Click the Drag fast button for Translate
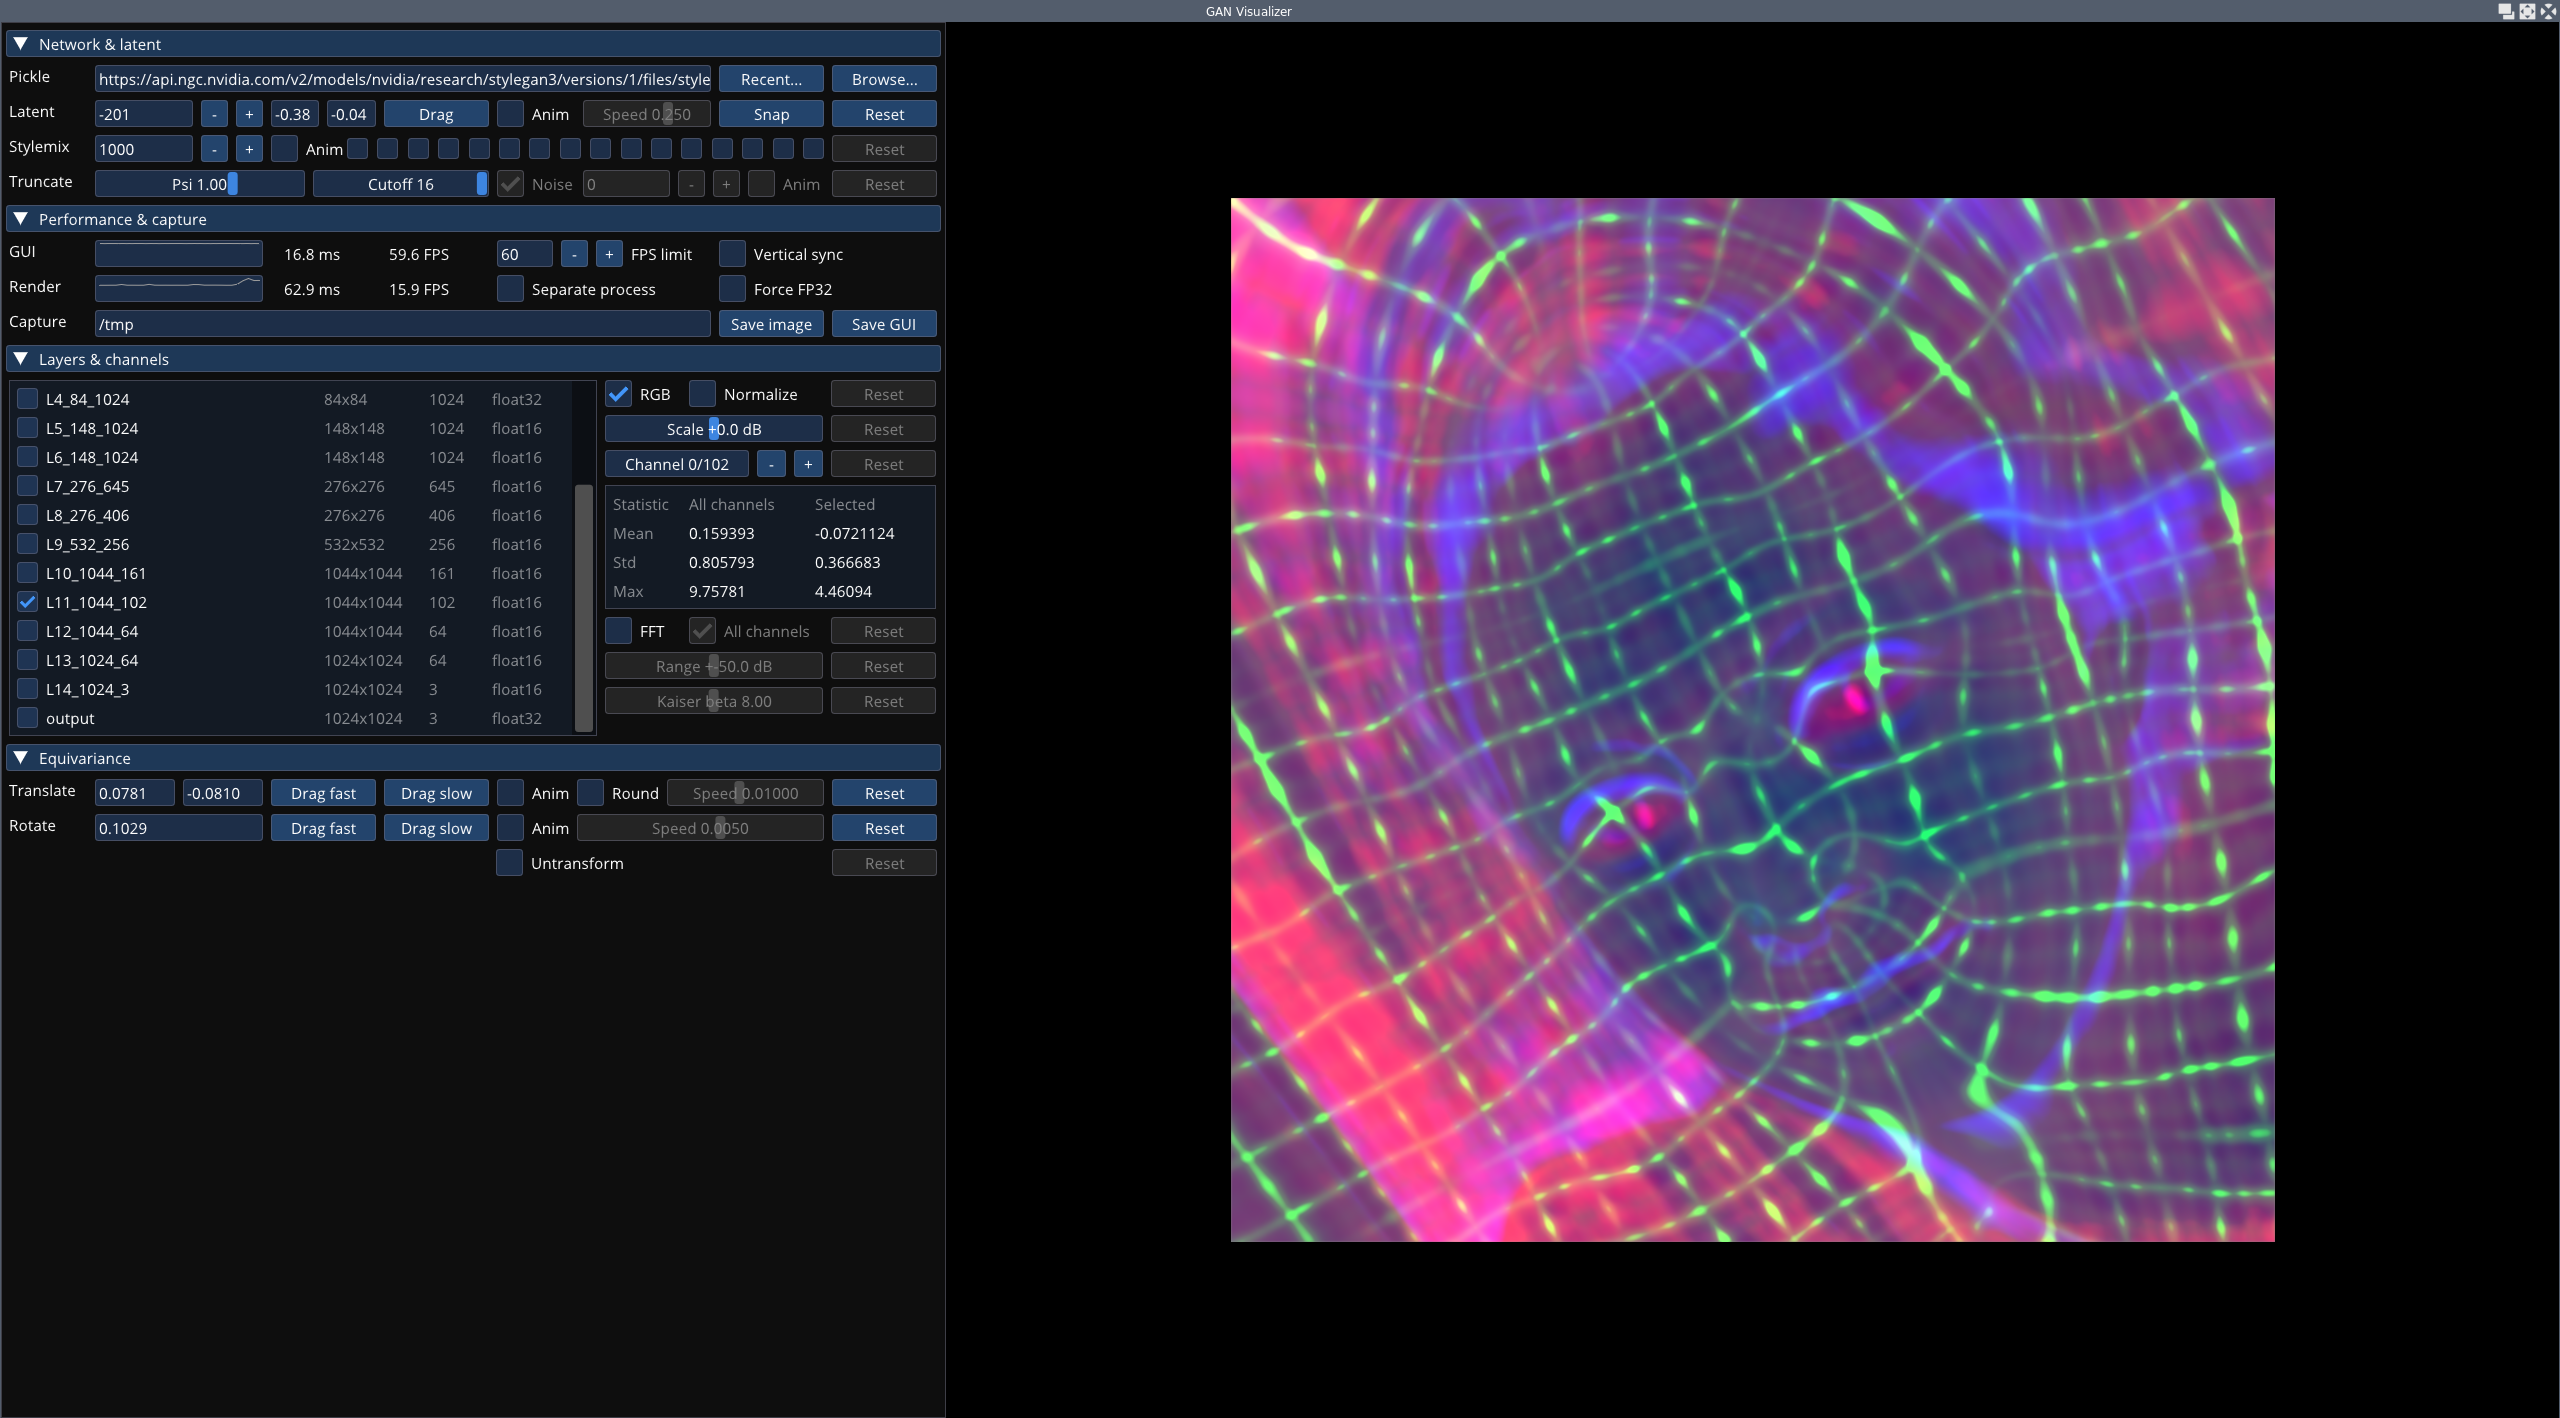 pos(323,793)
